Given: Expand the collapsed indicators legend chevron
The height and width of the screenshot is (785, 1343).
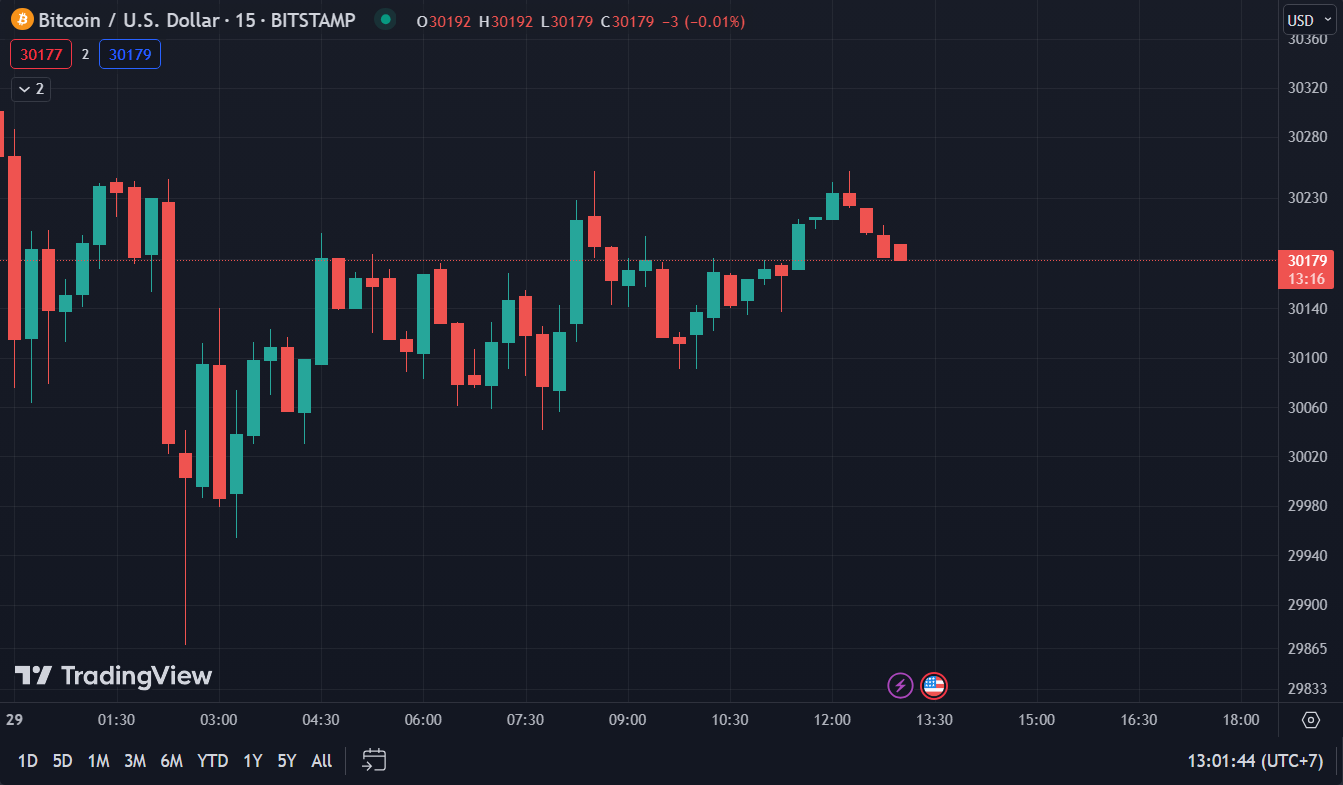Looking at the screenshot, I should 31,89.
